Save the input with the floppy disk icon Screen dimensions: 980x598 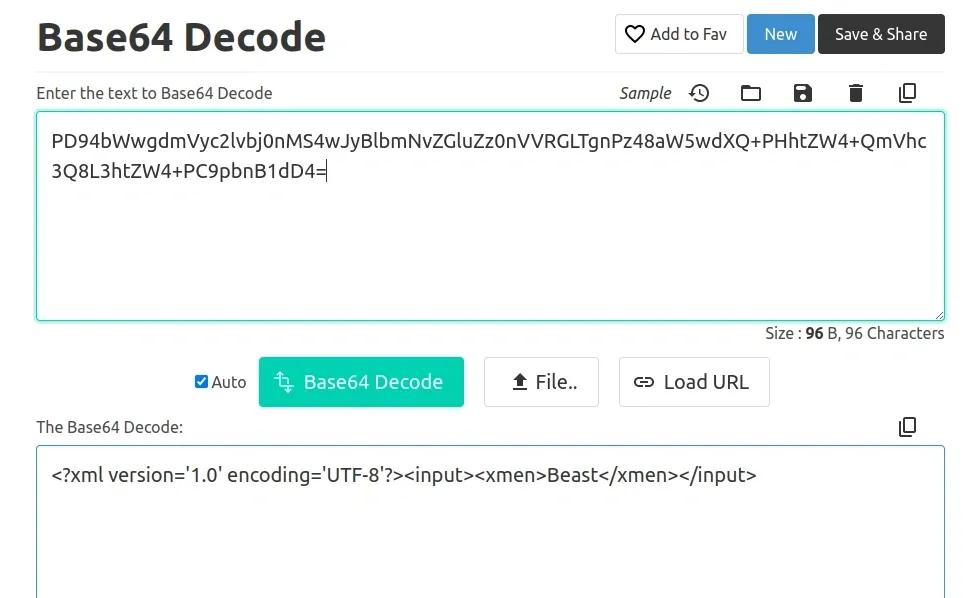(x=802, y=93)
